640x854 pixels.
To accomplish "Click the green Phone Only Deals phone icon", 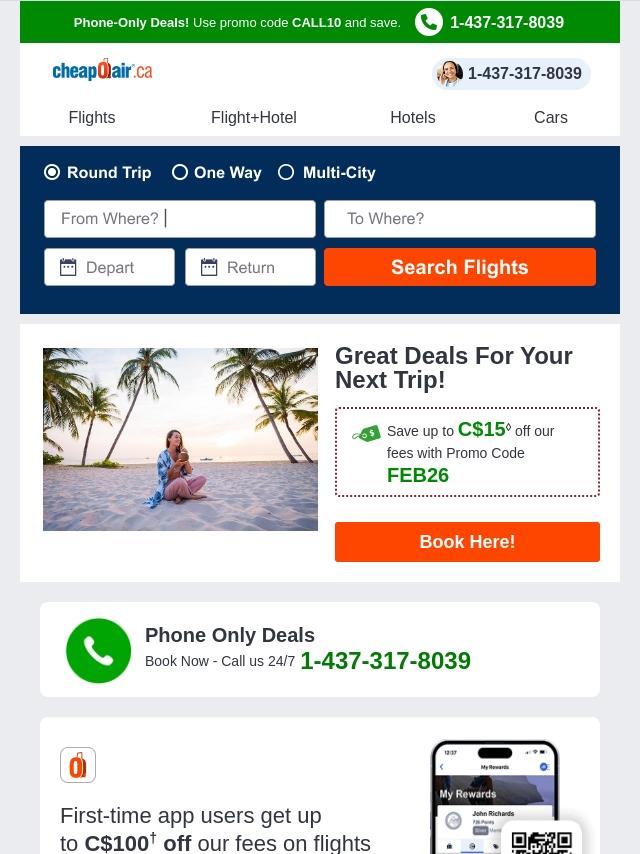I will [99, 650].
